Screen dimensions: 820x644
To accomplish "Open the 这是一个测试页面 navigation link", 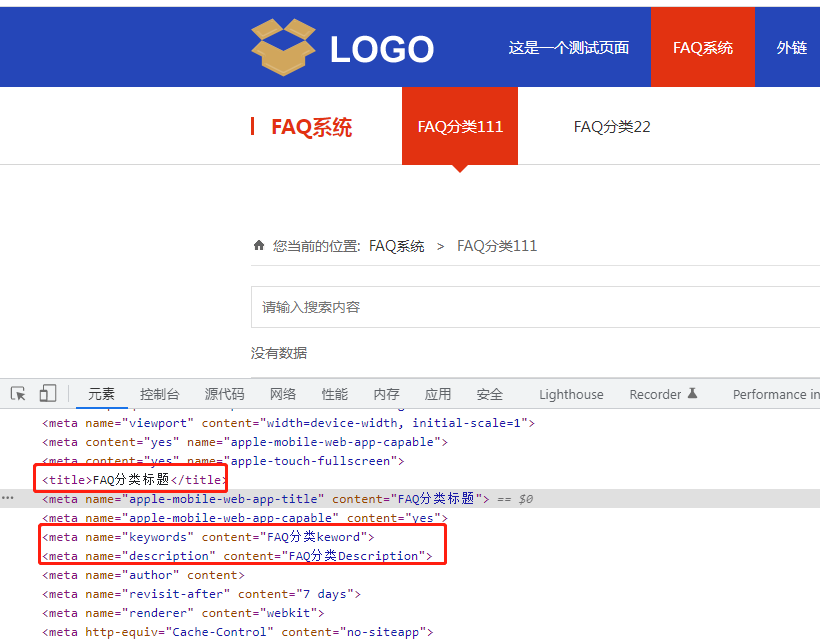I will click(x=568, y=47).
